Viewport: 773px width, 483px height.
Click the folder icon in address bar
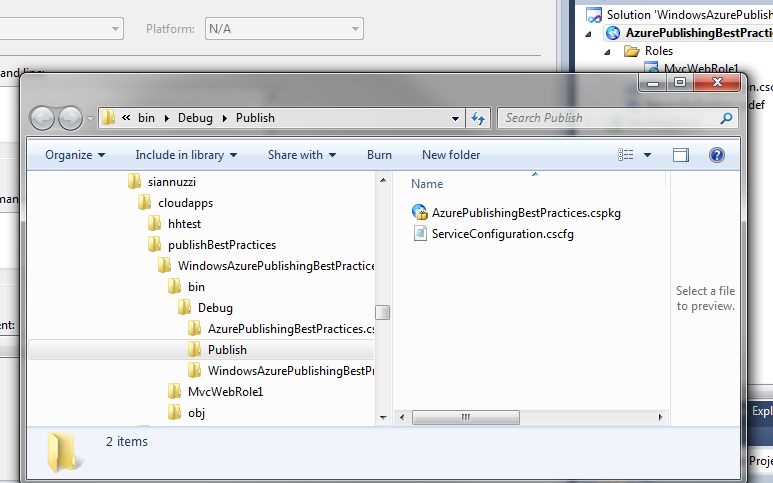(x=108, y=118)
